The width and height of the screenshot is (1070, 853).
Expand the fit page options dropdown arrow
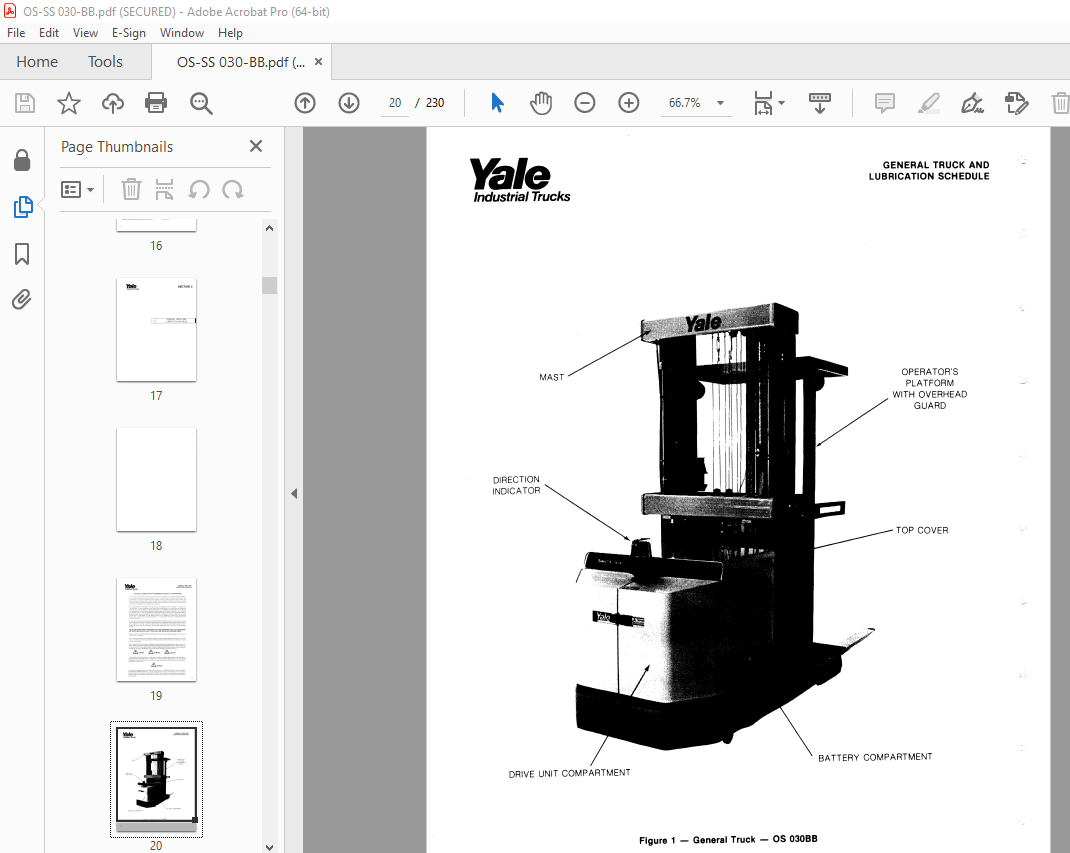782,103
